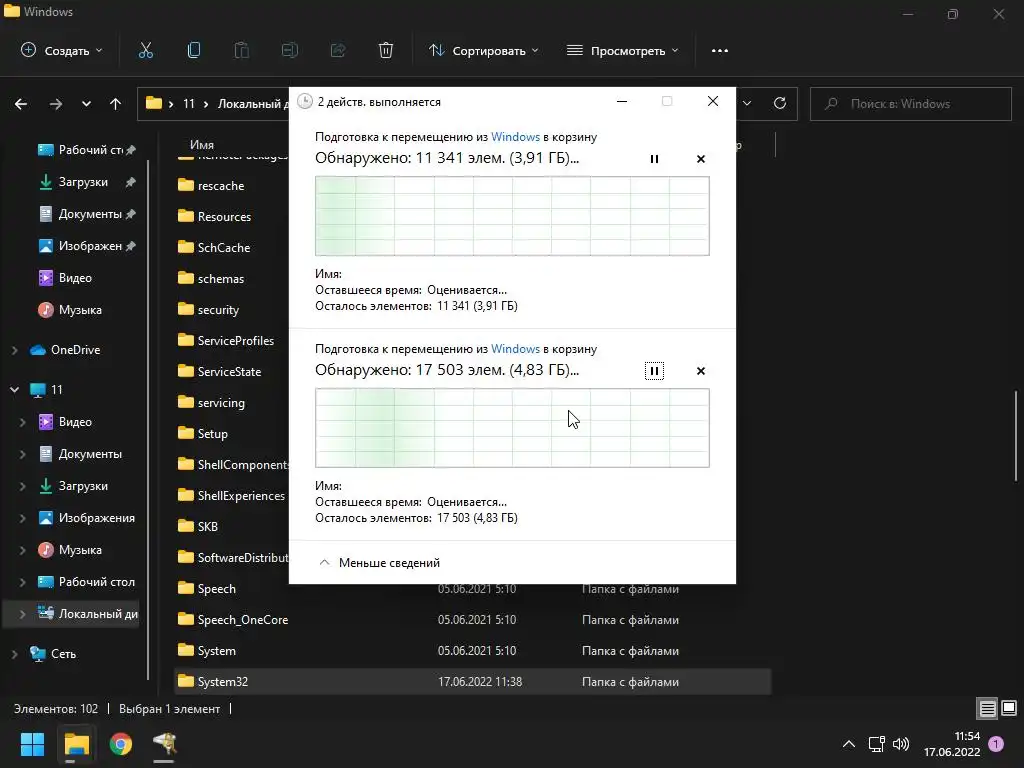Click the Copy icon in the toolbar
1024x768 pixels.
pyautogui.click(x=194, y=50)
